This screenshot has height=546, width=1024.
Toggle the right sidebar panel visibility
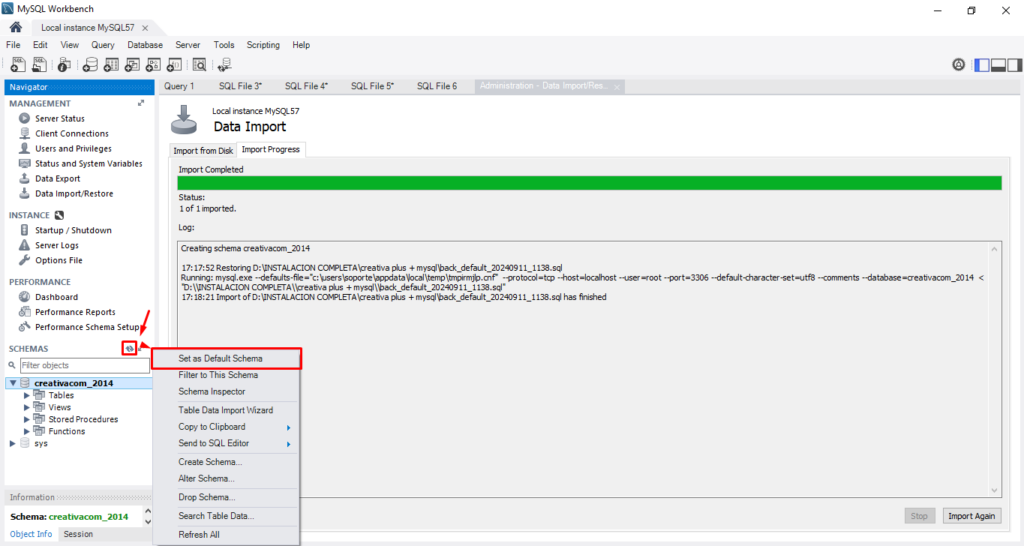[x=1014, y=65]
